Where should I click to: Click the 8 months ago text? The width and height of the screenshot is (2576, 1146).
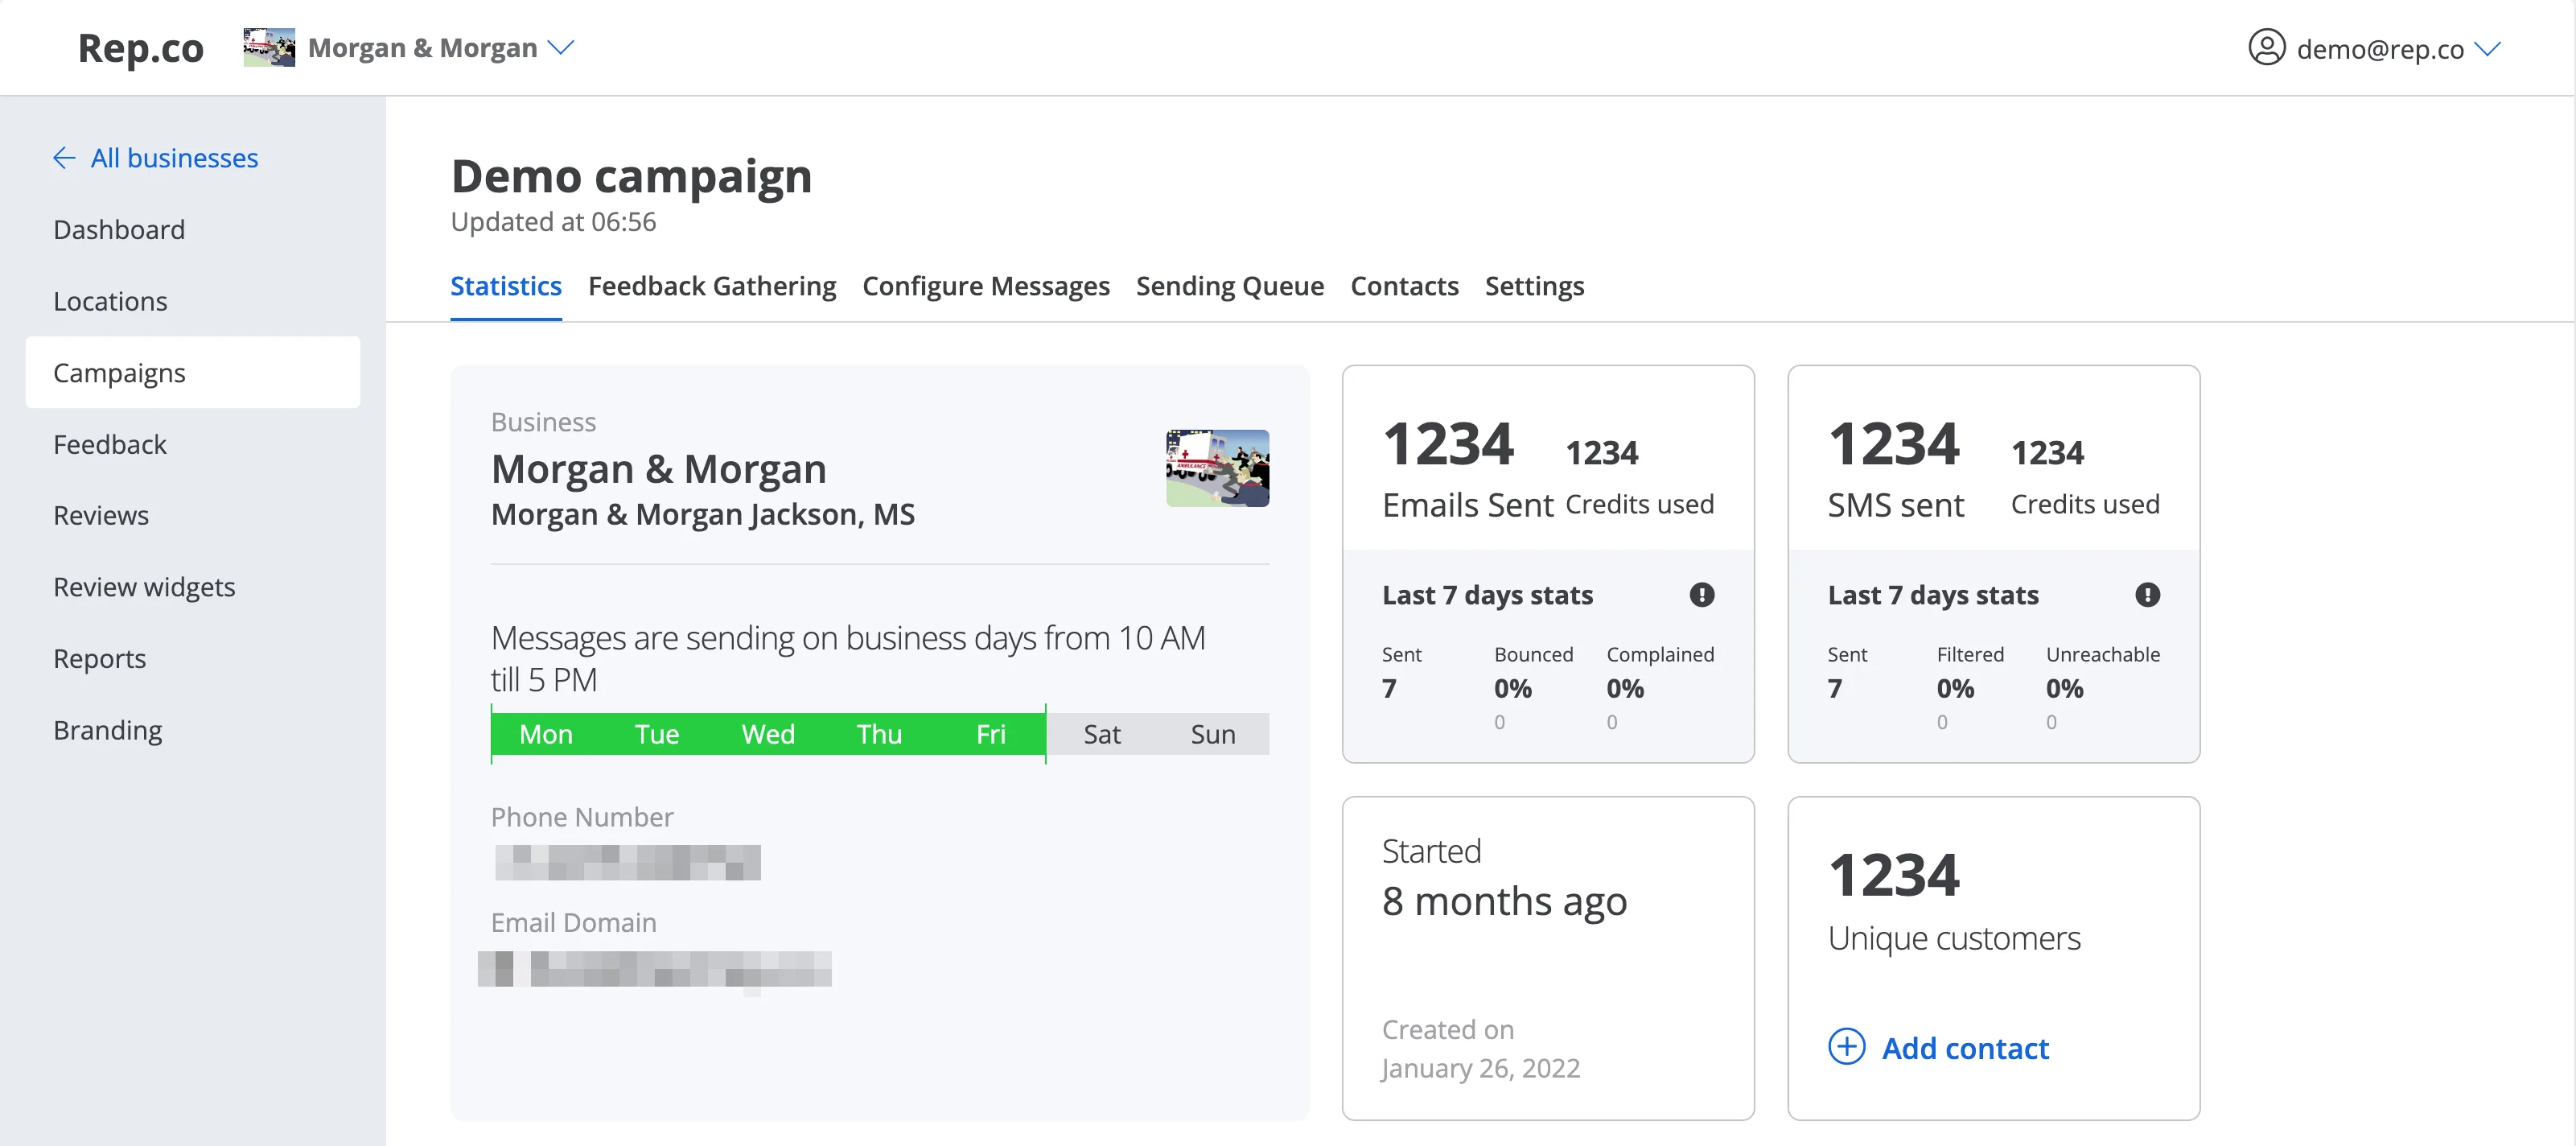[x=1504, y=902]
